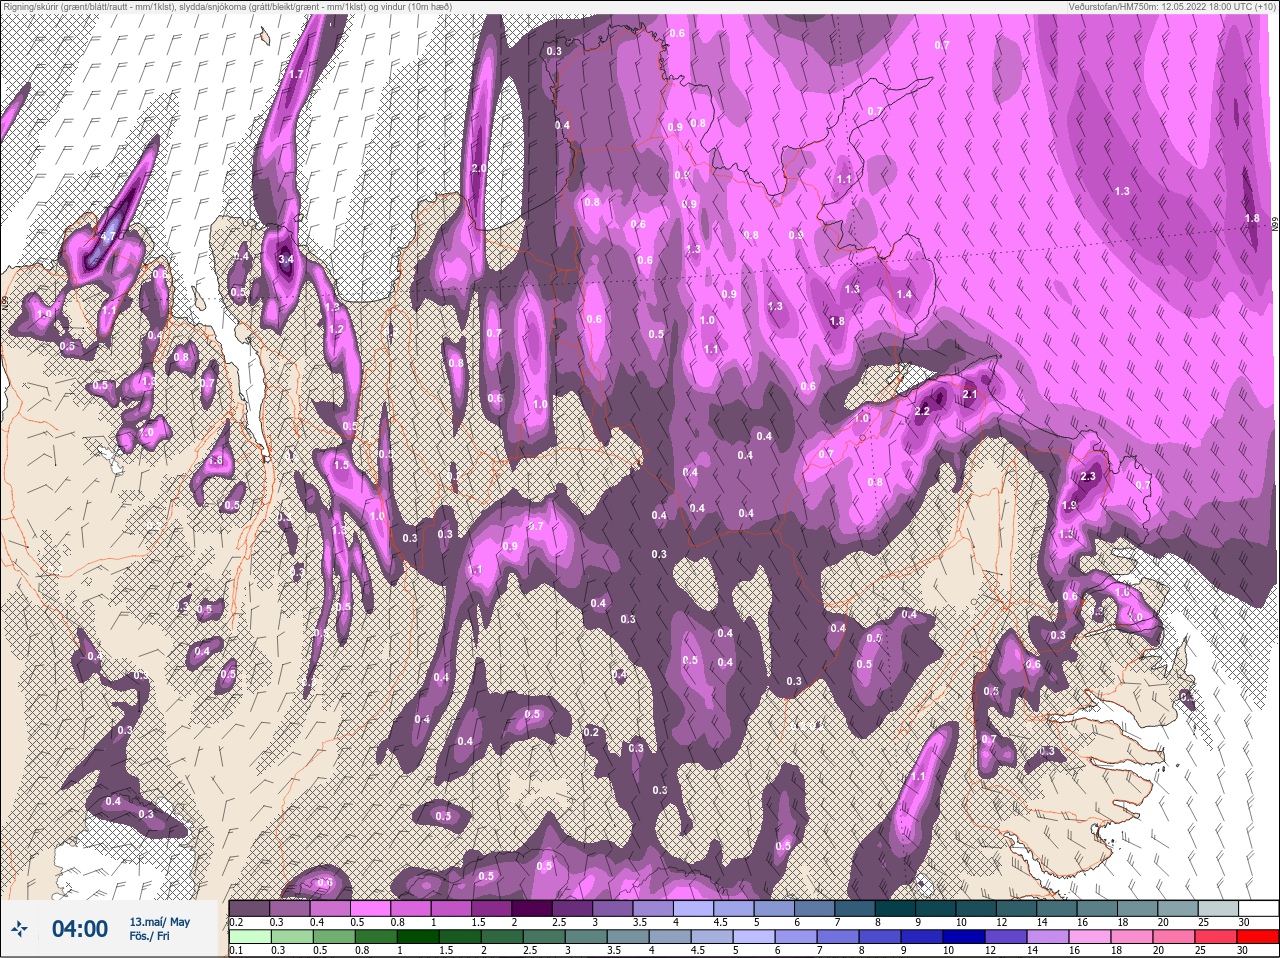Pick the bottom legend pink swatch labeled 18
The width and height of the screenshot is (1280, 958).
(1132, 937)
